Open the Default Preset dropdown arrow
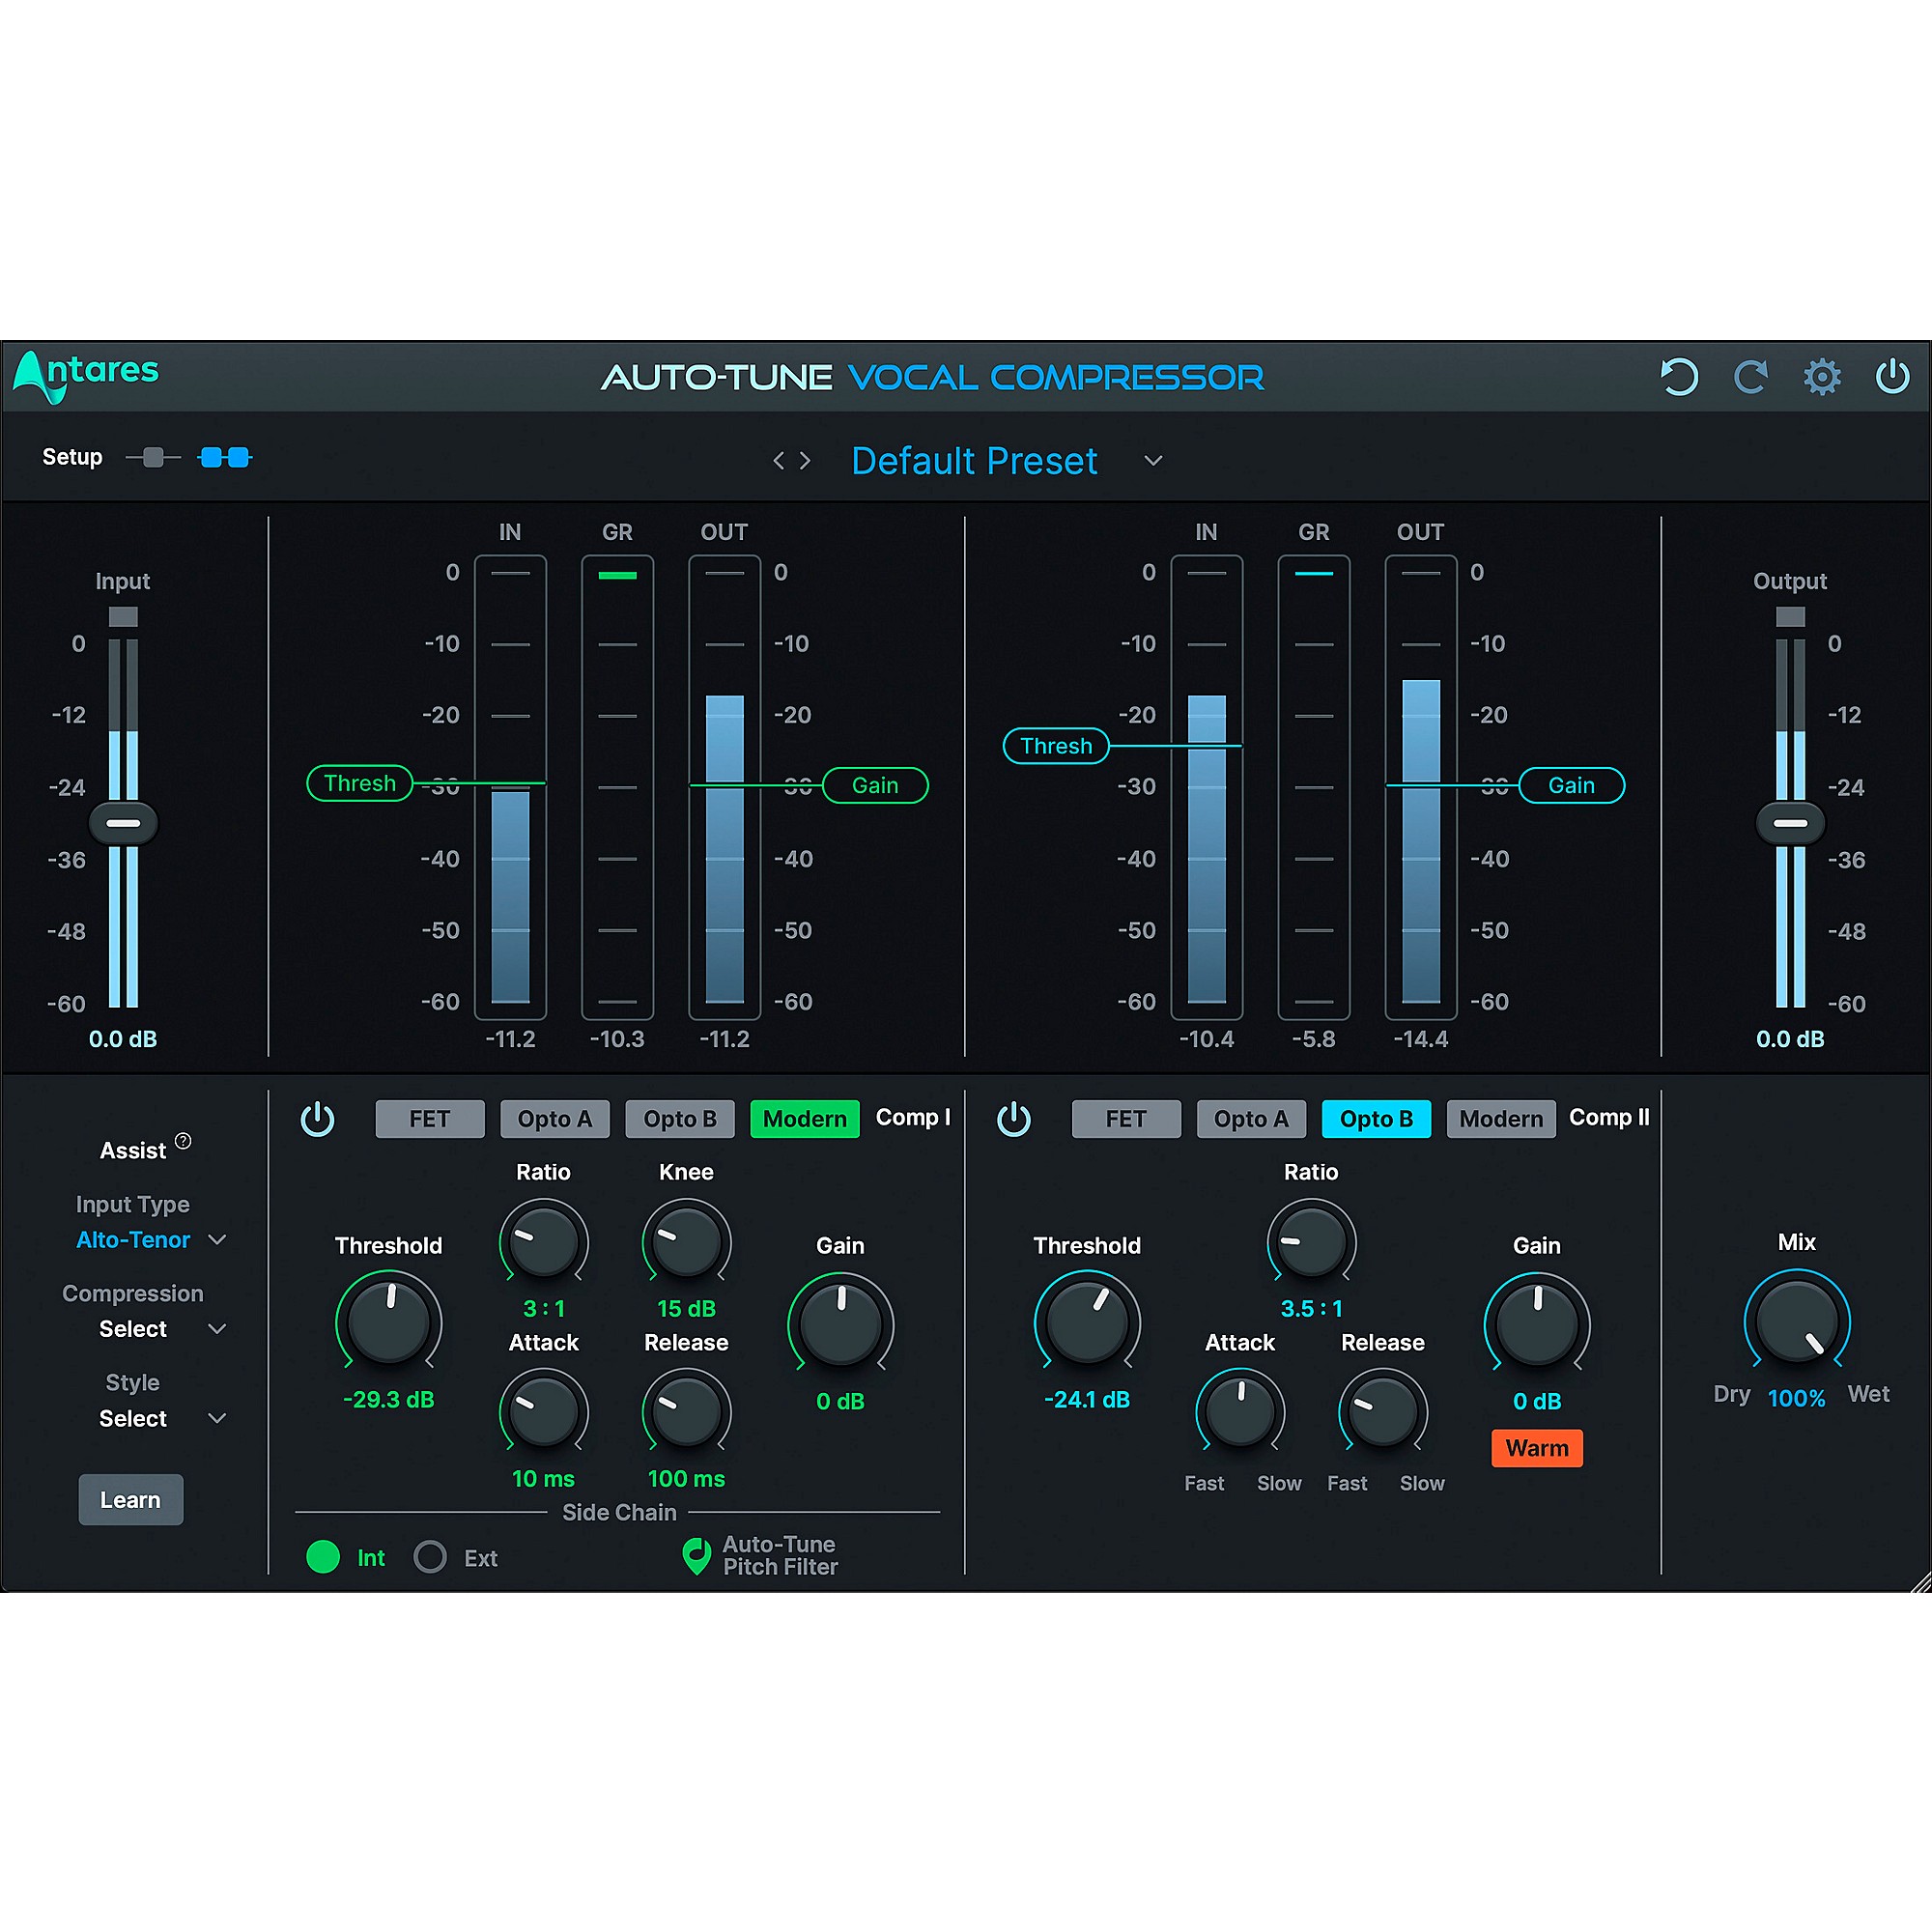Image resolution: width=1932 pixels, height=1932 pixels. point(1153,461)
